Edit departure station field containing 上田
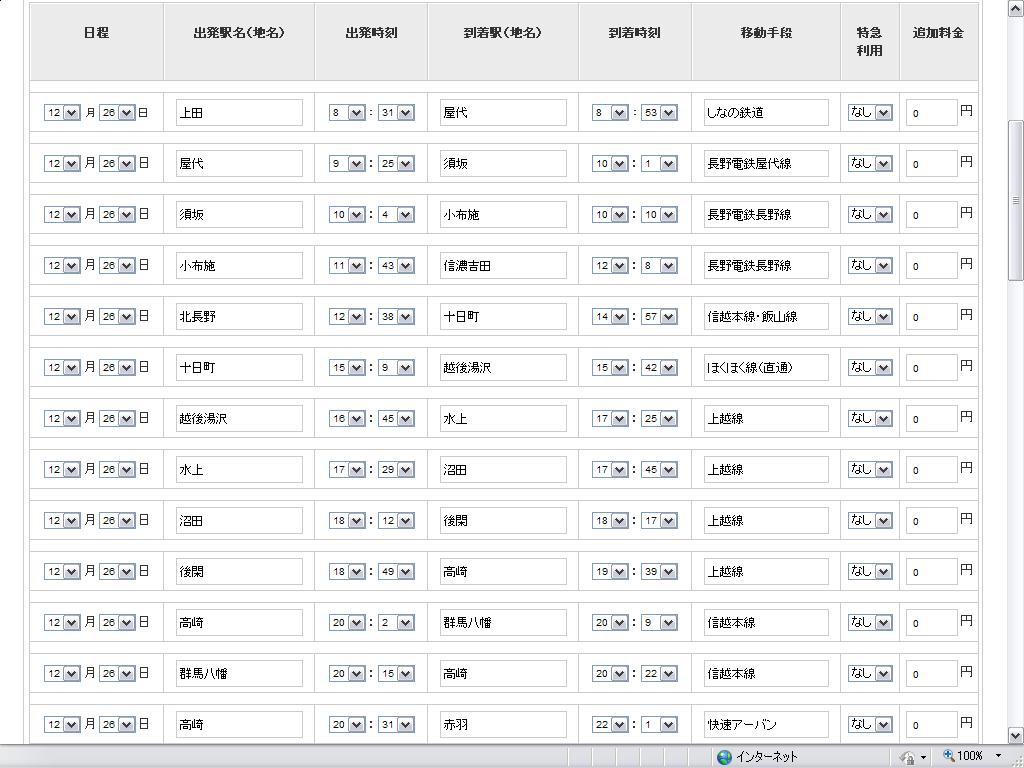This screenshot has height=768, width=1024. pyautogui.click(x=239, y=112)
